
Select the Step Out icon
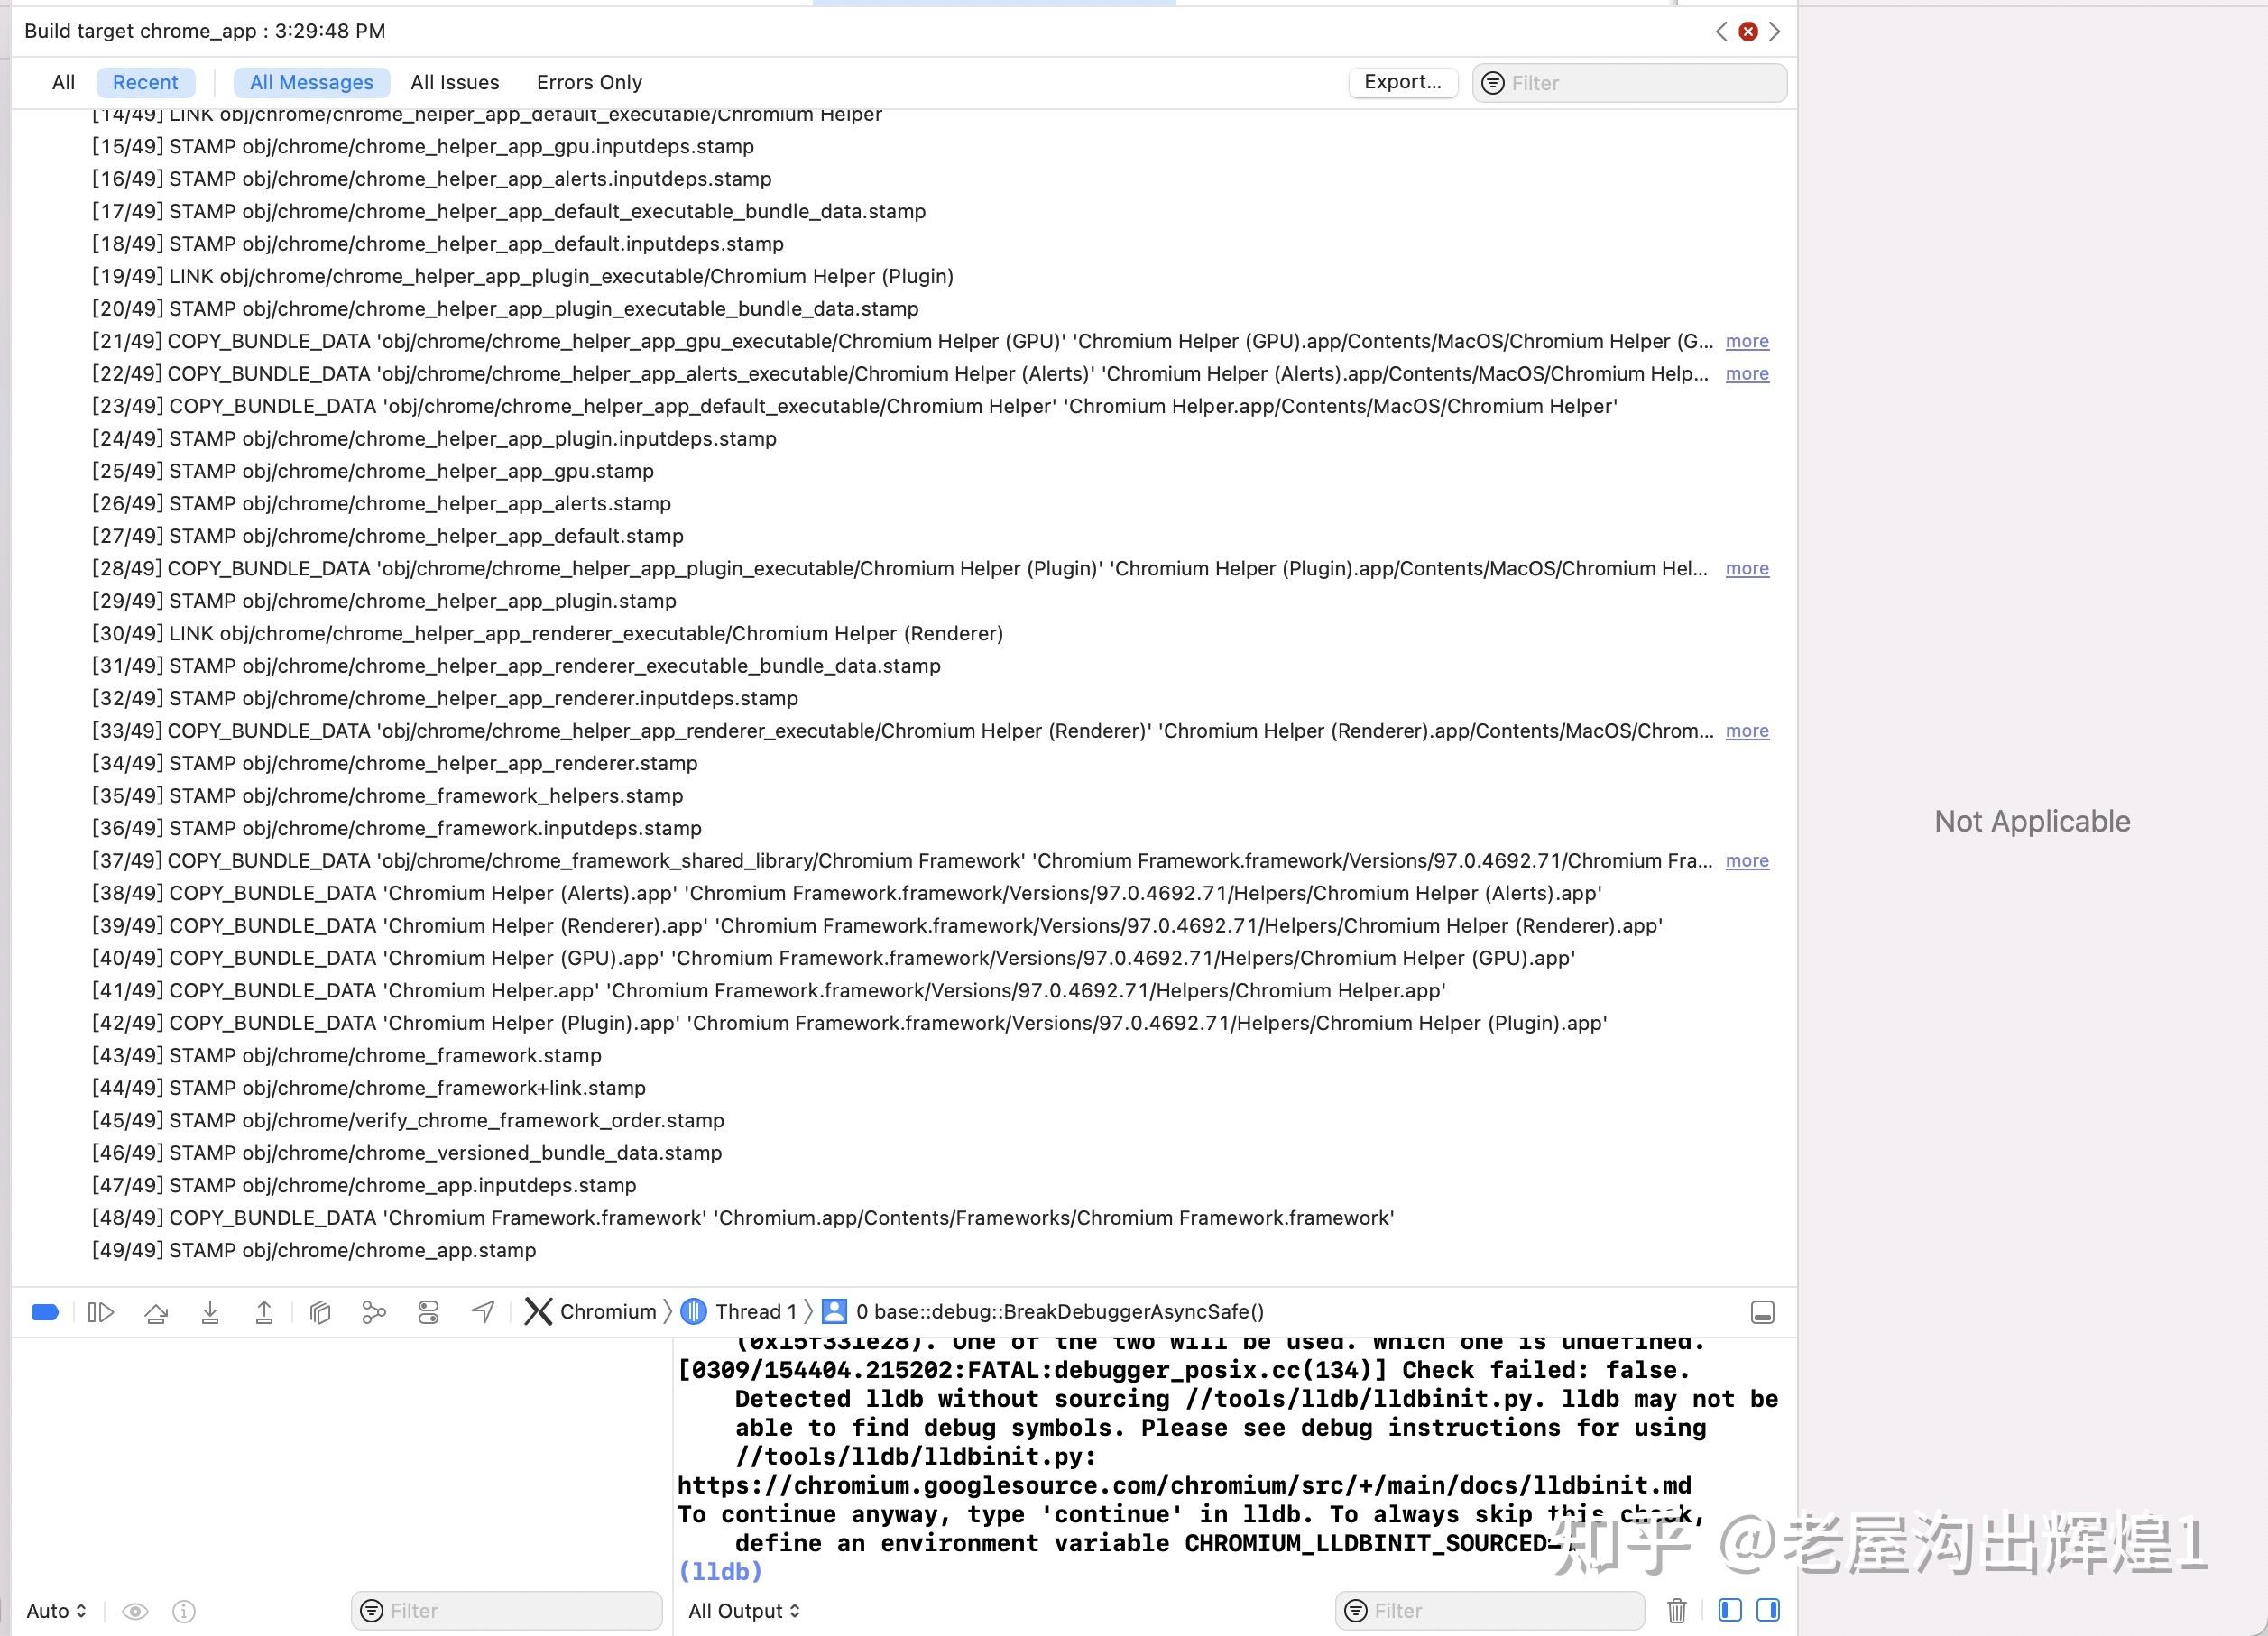[x=263, y=1311]
